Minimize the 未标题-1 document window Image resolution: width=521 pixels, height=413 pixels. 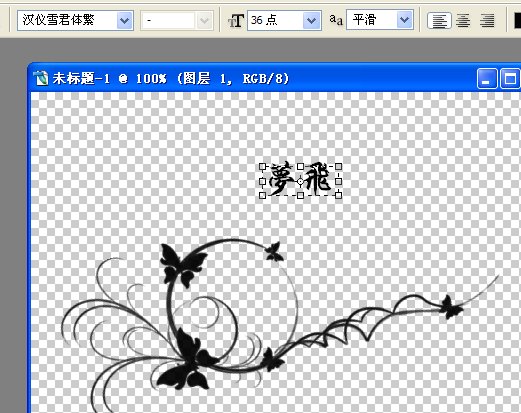pos(487,79)
